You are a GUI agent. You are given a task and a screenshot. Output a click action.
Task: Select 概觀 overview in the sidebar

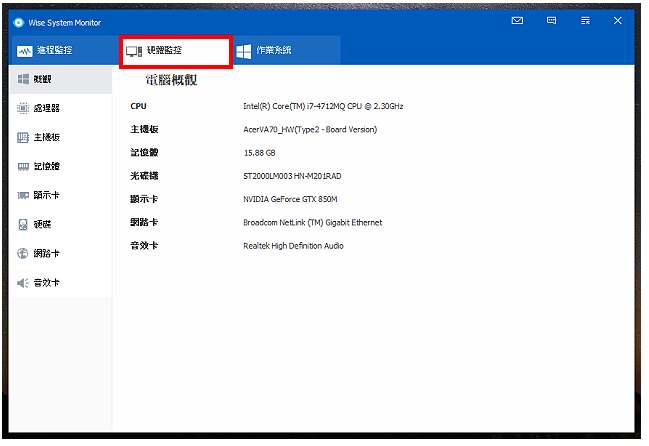tap(60, 79)
